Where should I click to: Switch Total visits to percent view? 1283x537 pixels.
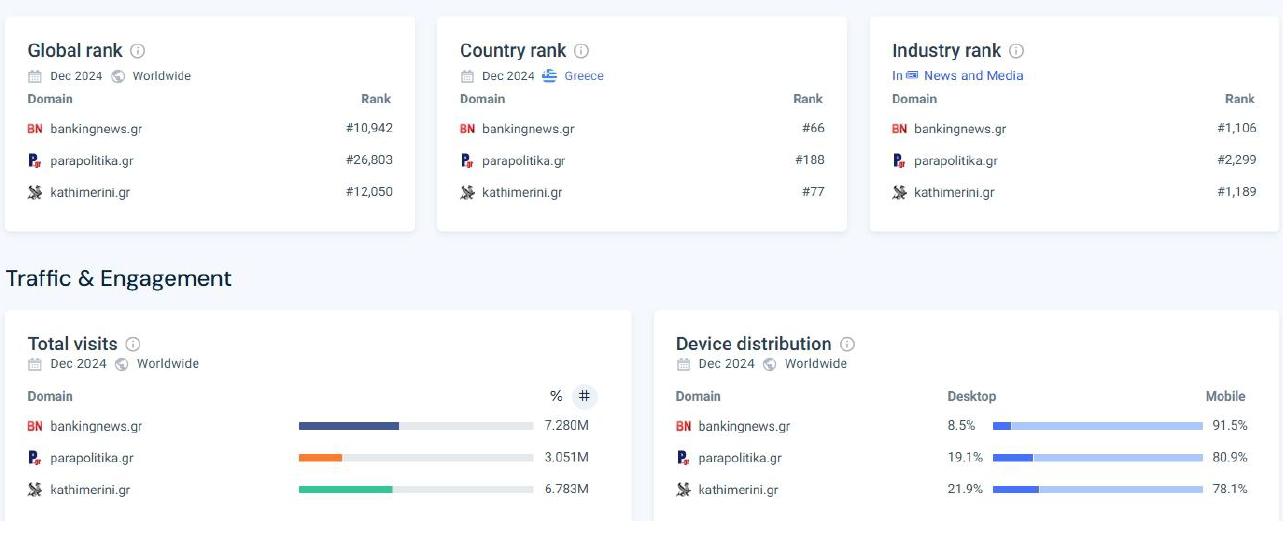tap(556, 396)
